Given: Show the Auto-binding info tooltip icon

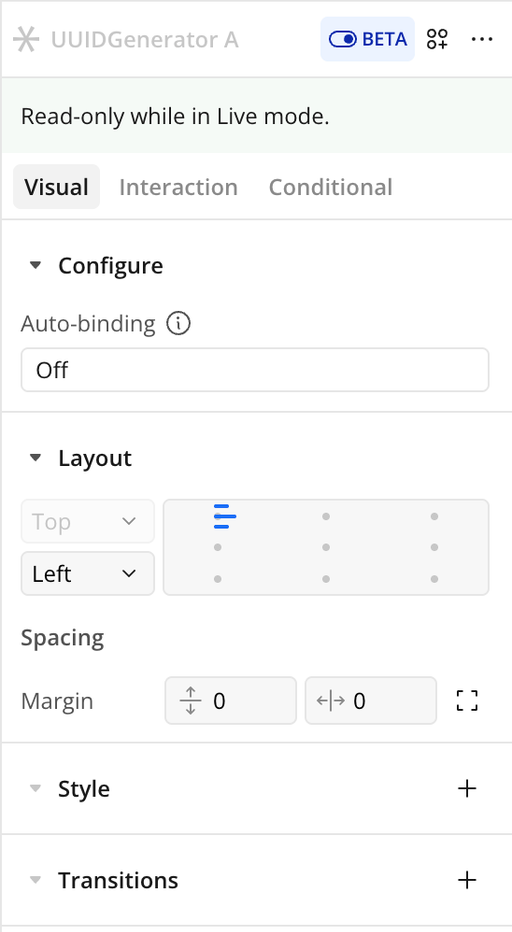Looking at the screenshot, I should tap(178, 324).
